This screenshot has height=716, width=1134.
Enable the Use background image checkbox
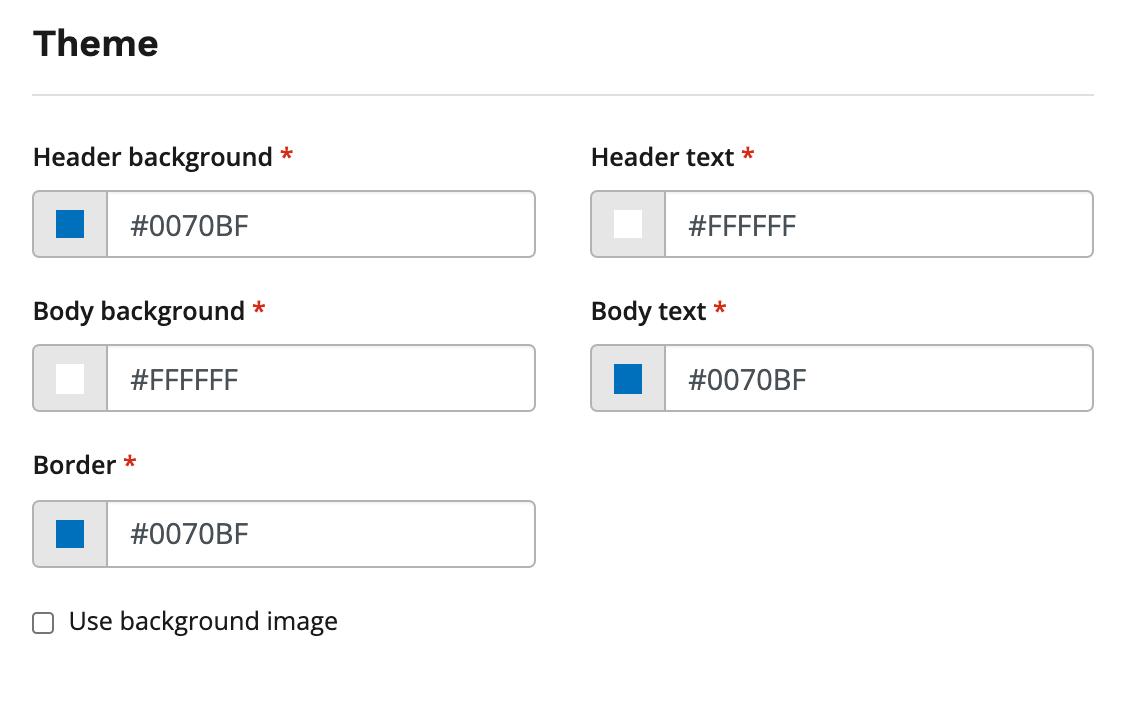[43, 623]
